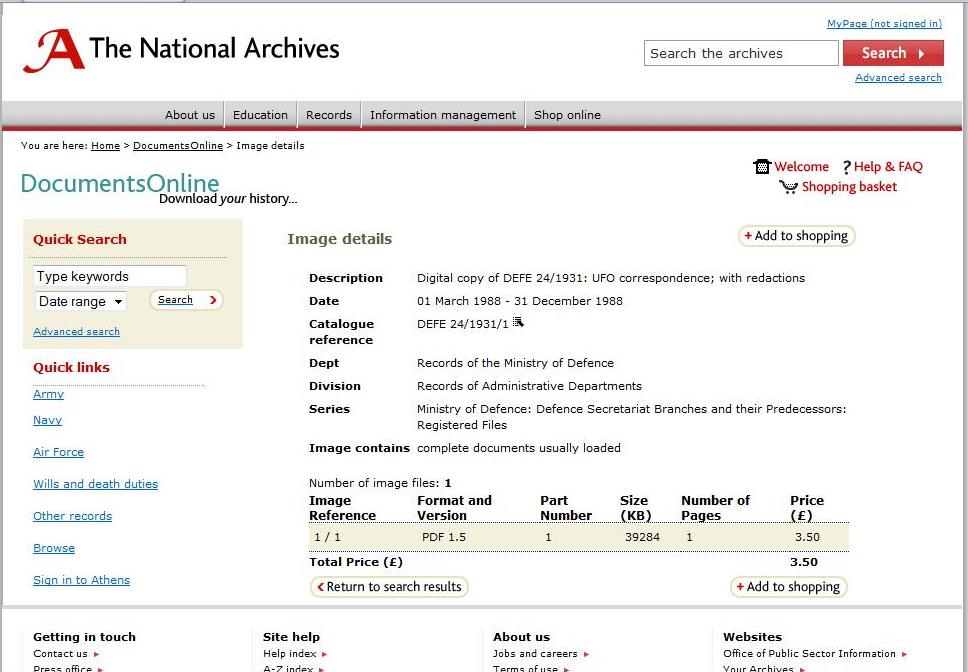The height and width of the screenshot is (672, 968).
Task: Return to search results
Action: [x=389, y=587]
